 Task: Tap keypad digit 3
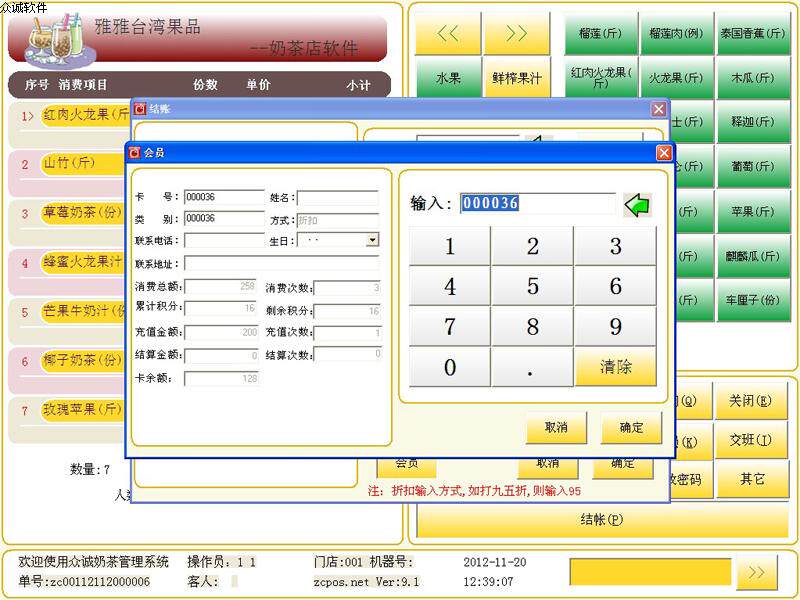tap(616, 246)
